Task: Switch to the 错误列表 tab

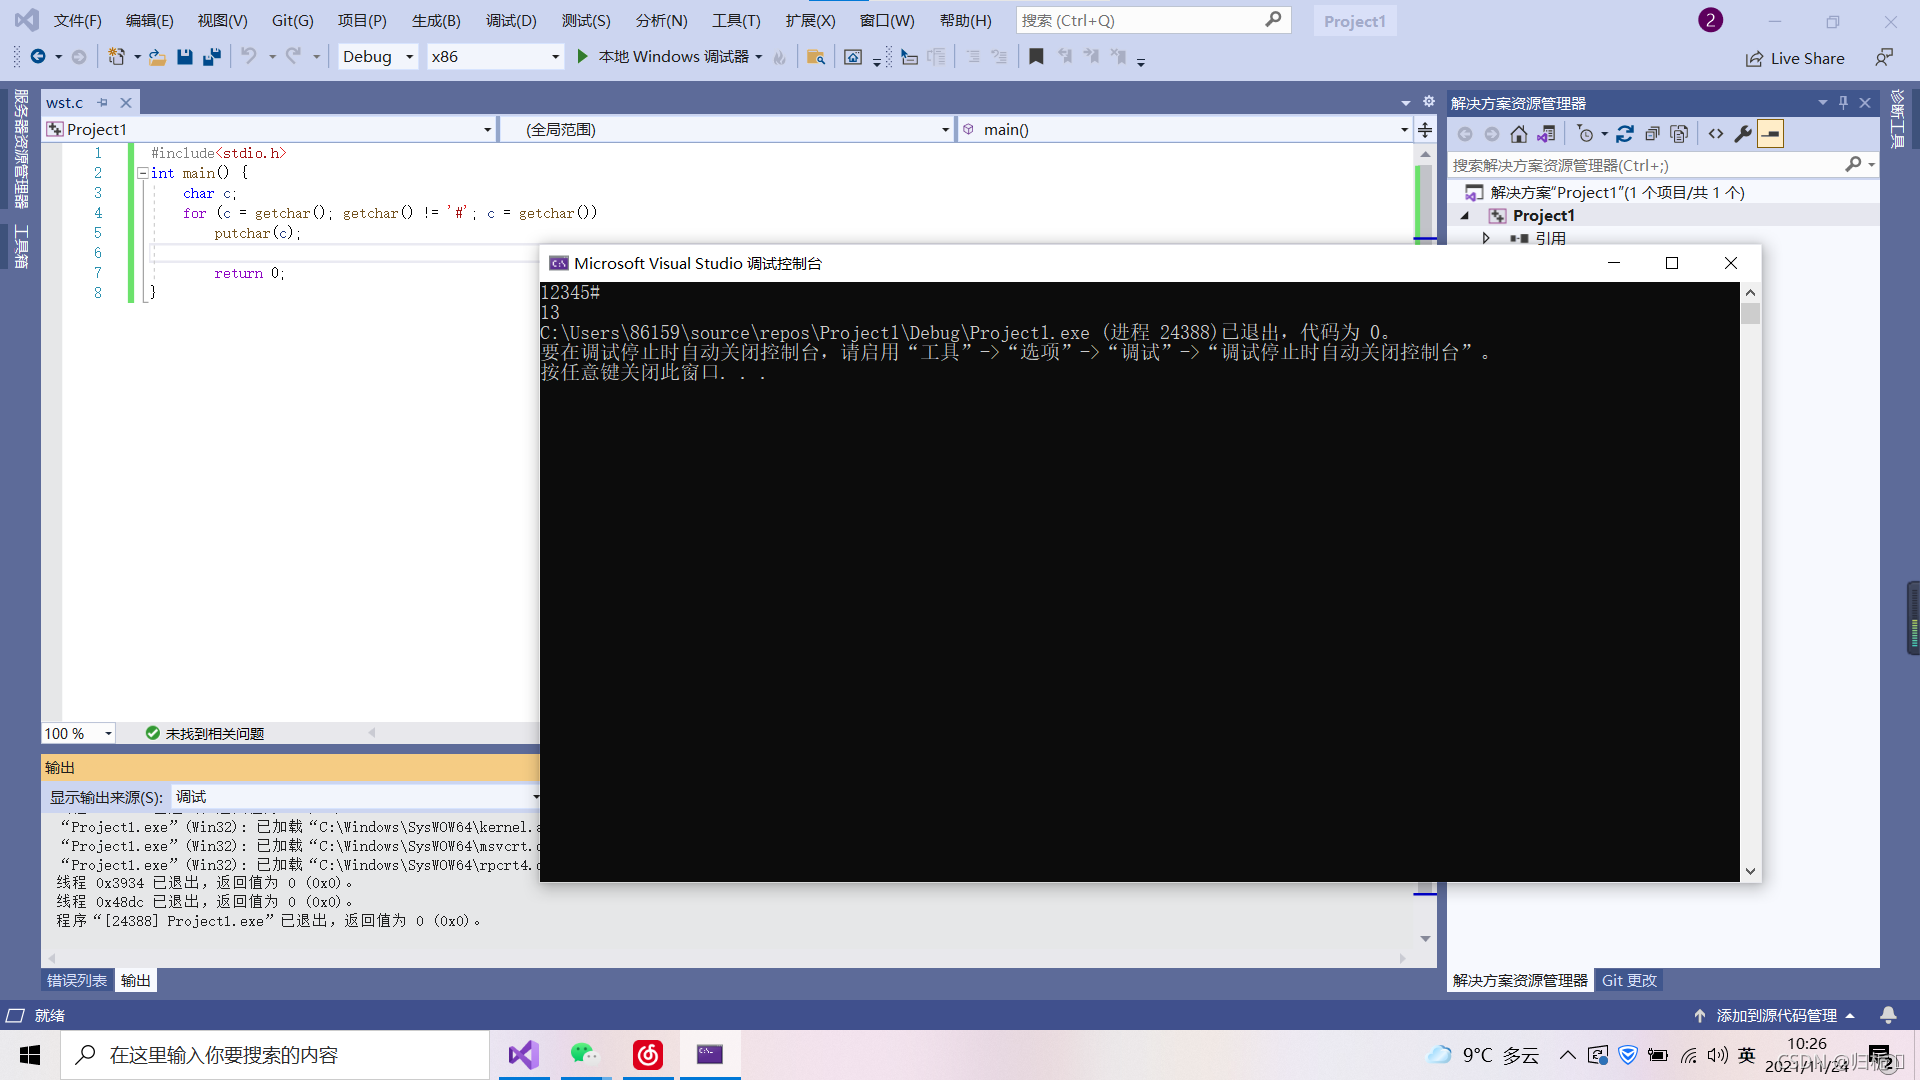Action: point(77,981)
